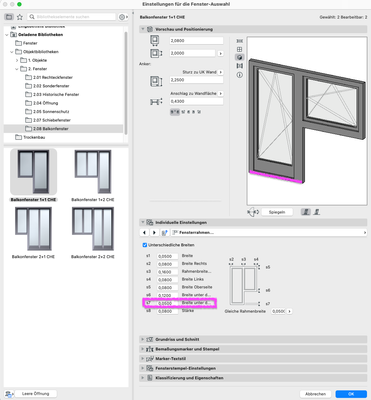371x400 pixels.
Task: Collapse Vorschau und Positionierung panel
Action: coord(143,29)
